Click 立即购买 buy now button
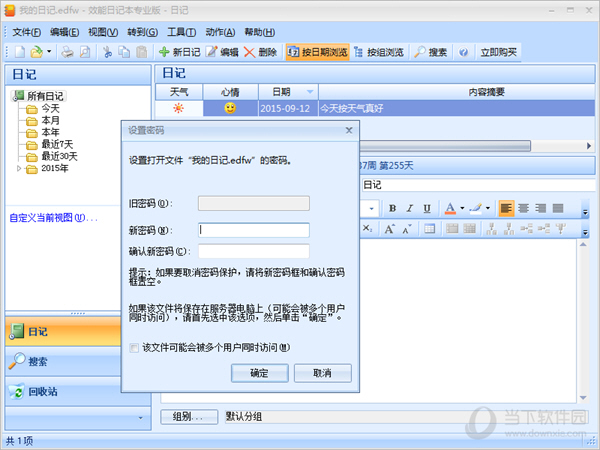The width and height of the screenshot is (600, 450). click(x=499, y=52)
